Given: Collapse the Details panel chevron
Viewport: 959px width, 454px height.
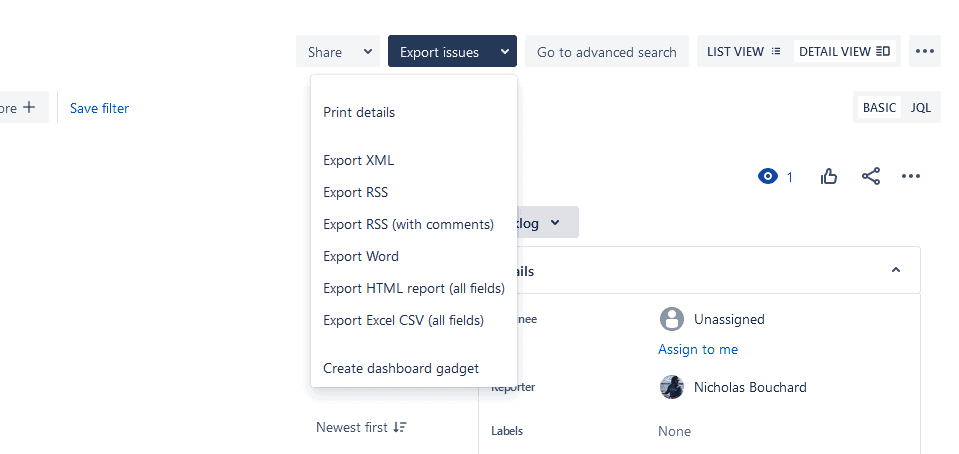Looking at the screenshot, I should coord(895,270).
